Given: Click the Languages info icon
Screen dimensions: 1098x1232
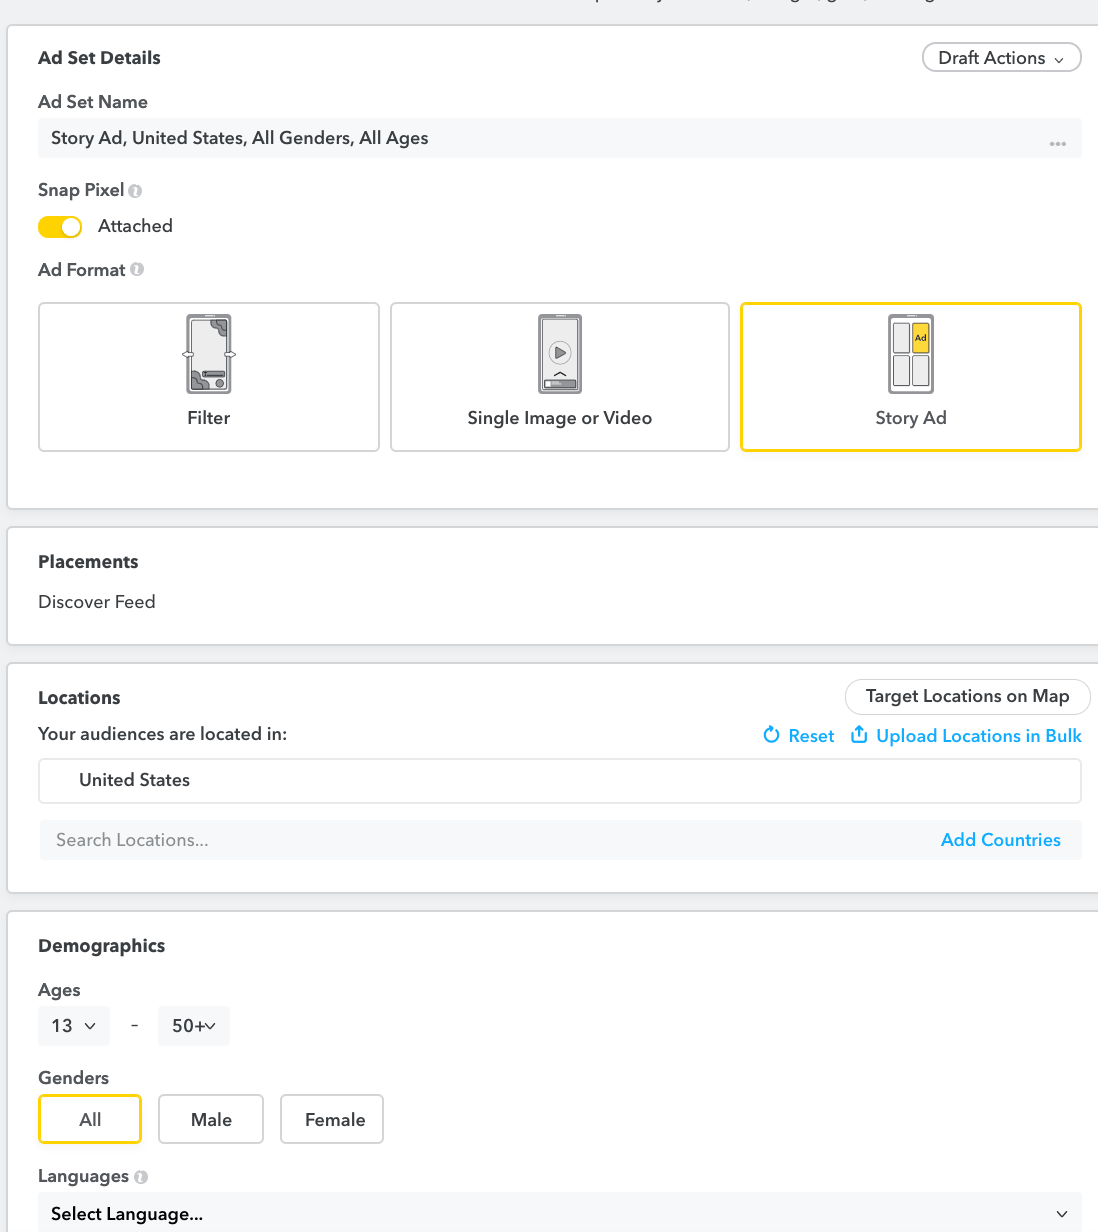Looking at the screenshot, I should (x=141, y=1177).
